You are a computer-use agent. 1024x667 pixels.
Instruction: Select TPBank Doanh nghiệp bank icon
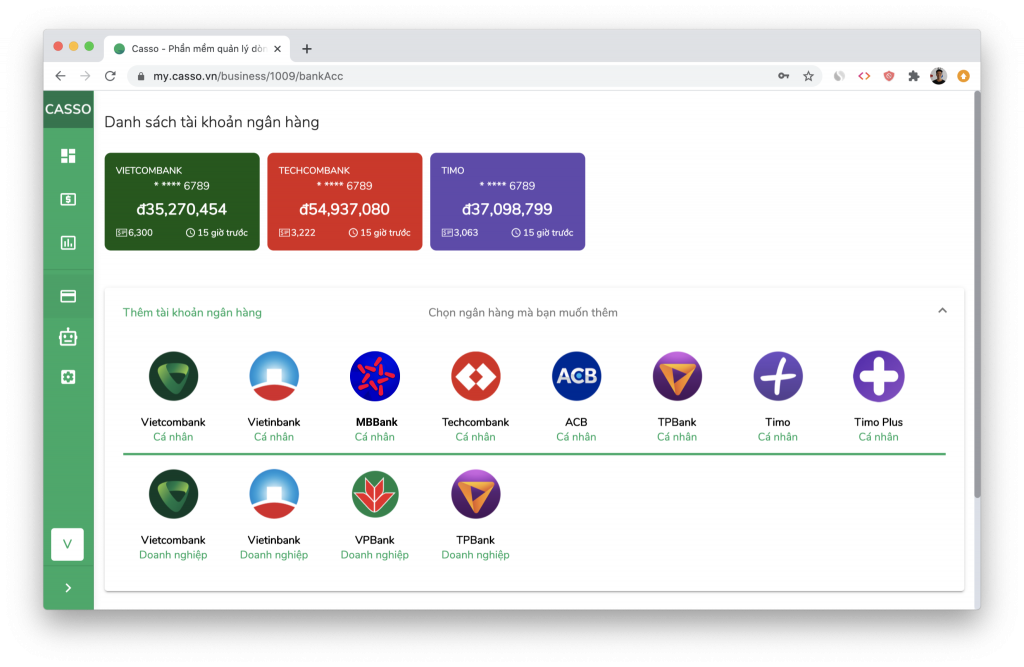pos(475,494)
